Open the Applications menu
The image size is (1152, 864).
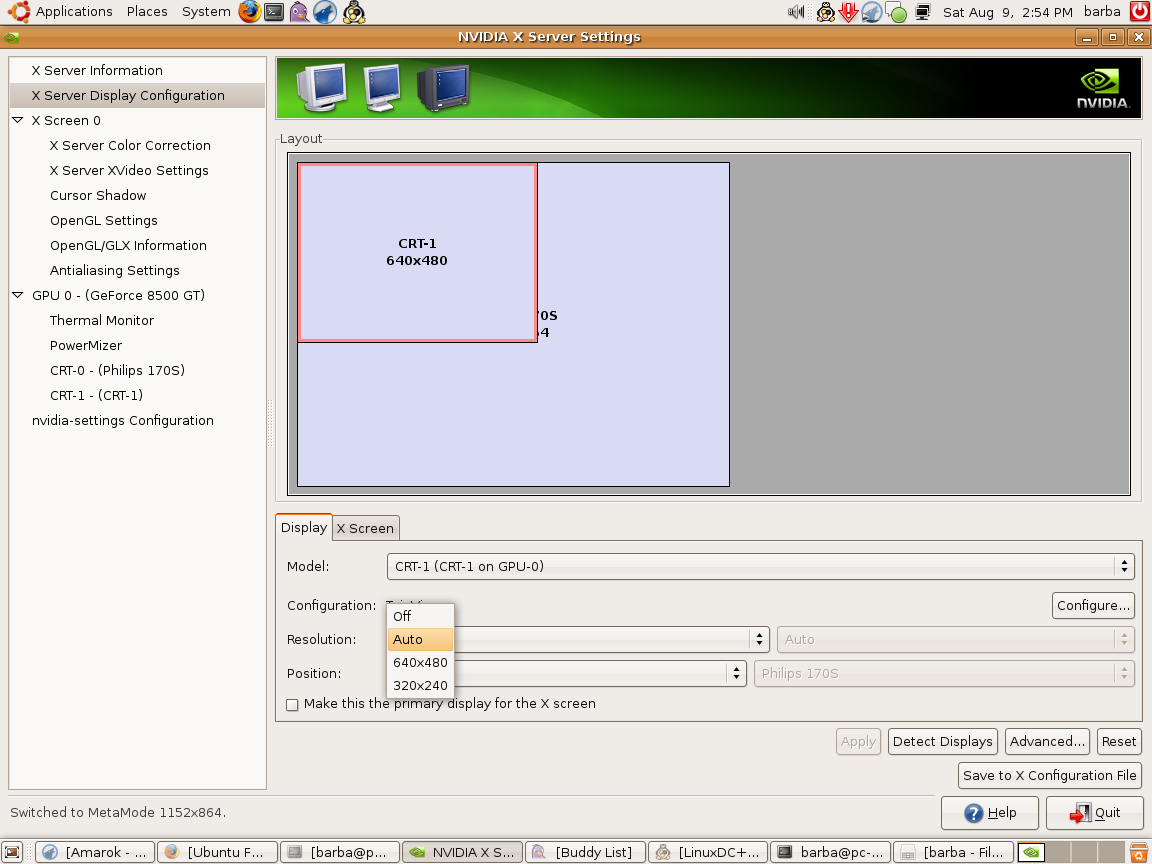74,12
